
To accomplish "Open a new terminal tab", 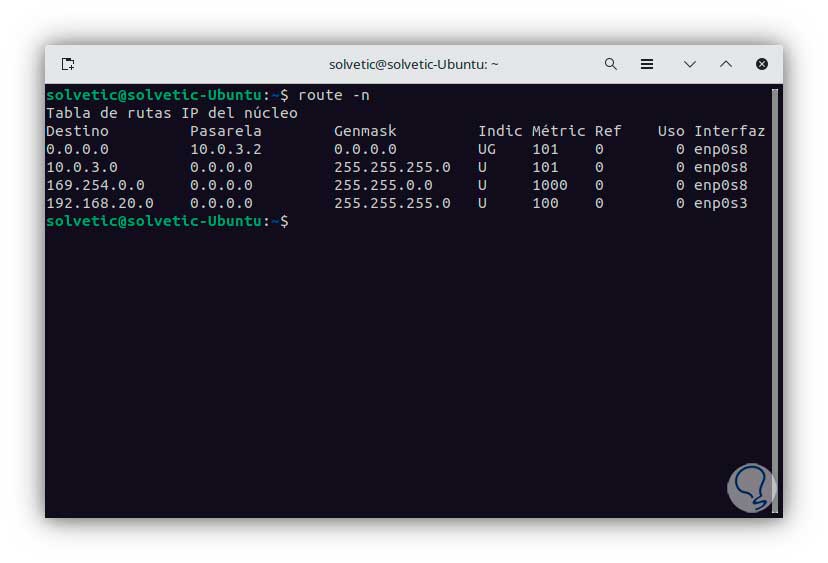I will [68, 64].
